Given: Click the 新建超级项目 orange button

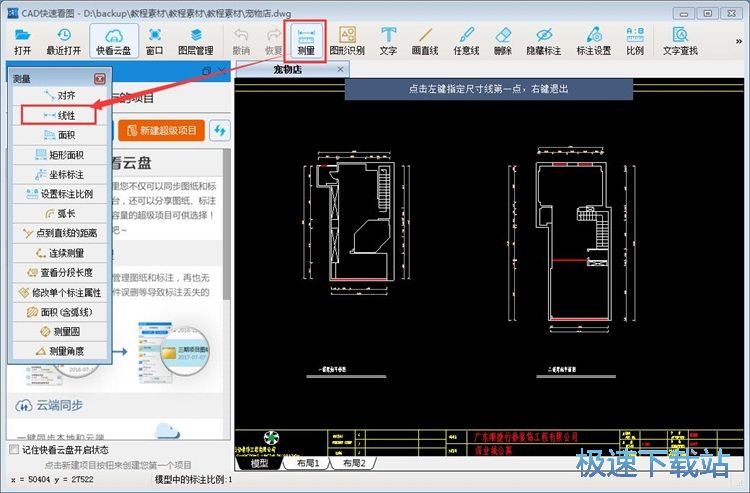Looking at the screenshot, I should [161, 130].
